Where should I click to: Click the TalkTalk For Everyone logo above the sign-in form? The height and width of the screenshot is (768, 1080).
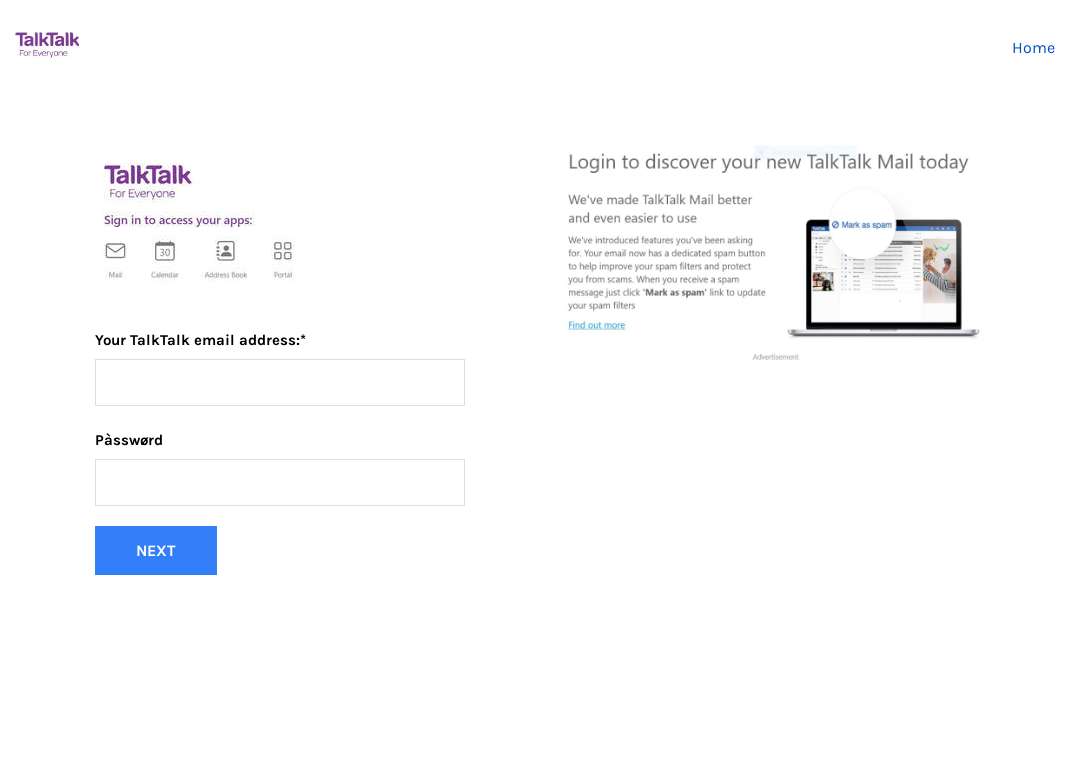pos(147,182)
